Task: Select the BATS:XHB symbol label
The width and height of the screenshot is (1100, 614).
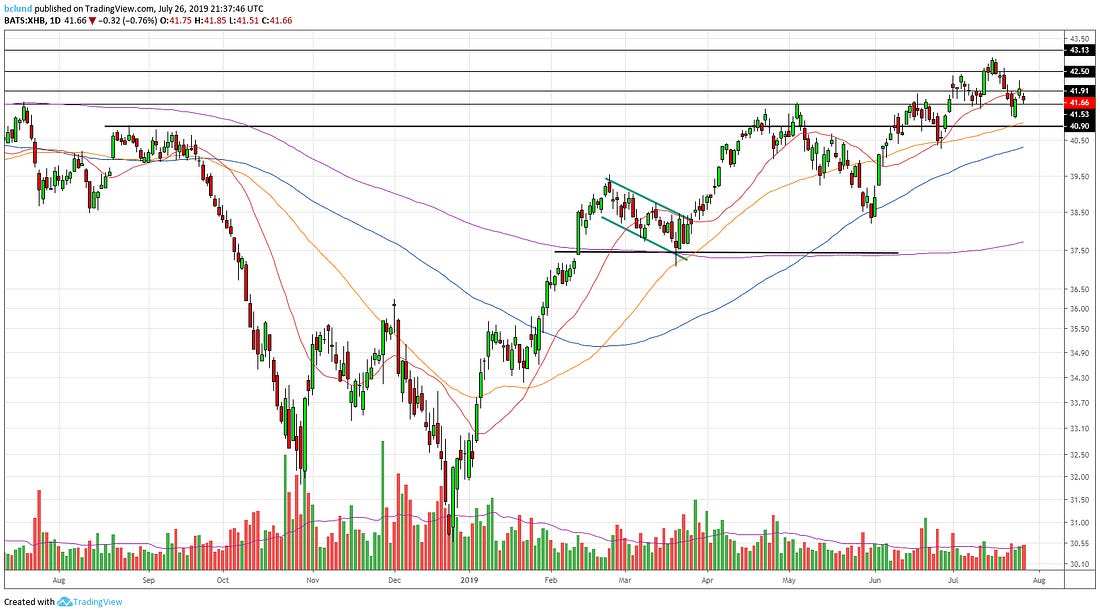Action: point(25,18)
